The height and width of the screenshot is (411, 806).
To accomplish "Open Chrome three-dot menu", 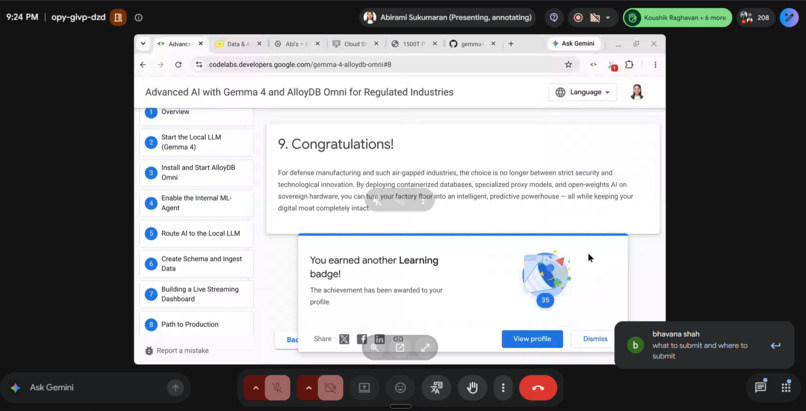I will 655,65.
